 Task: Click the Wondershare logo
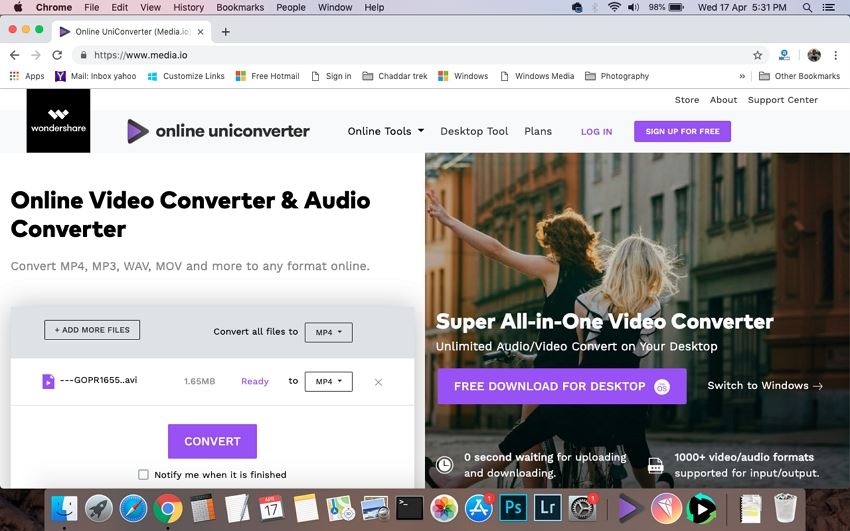(59, 121)
